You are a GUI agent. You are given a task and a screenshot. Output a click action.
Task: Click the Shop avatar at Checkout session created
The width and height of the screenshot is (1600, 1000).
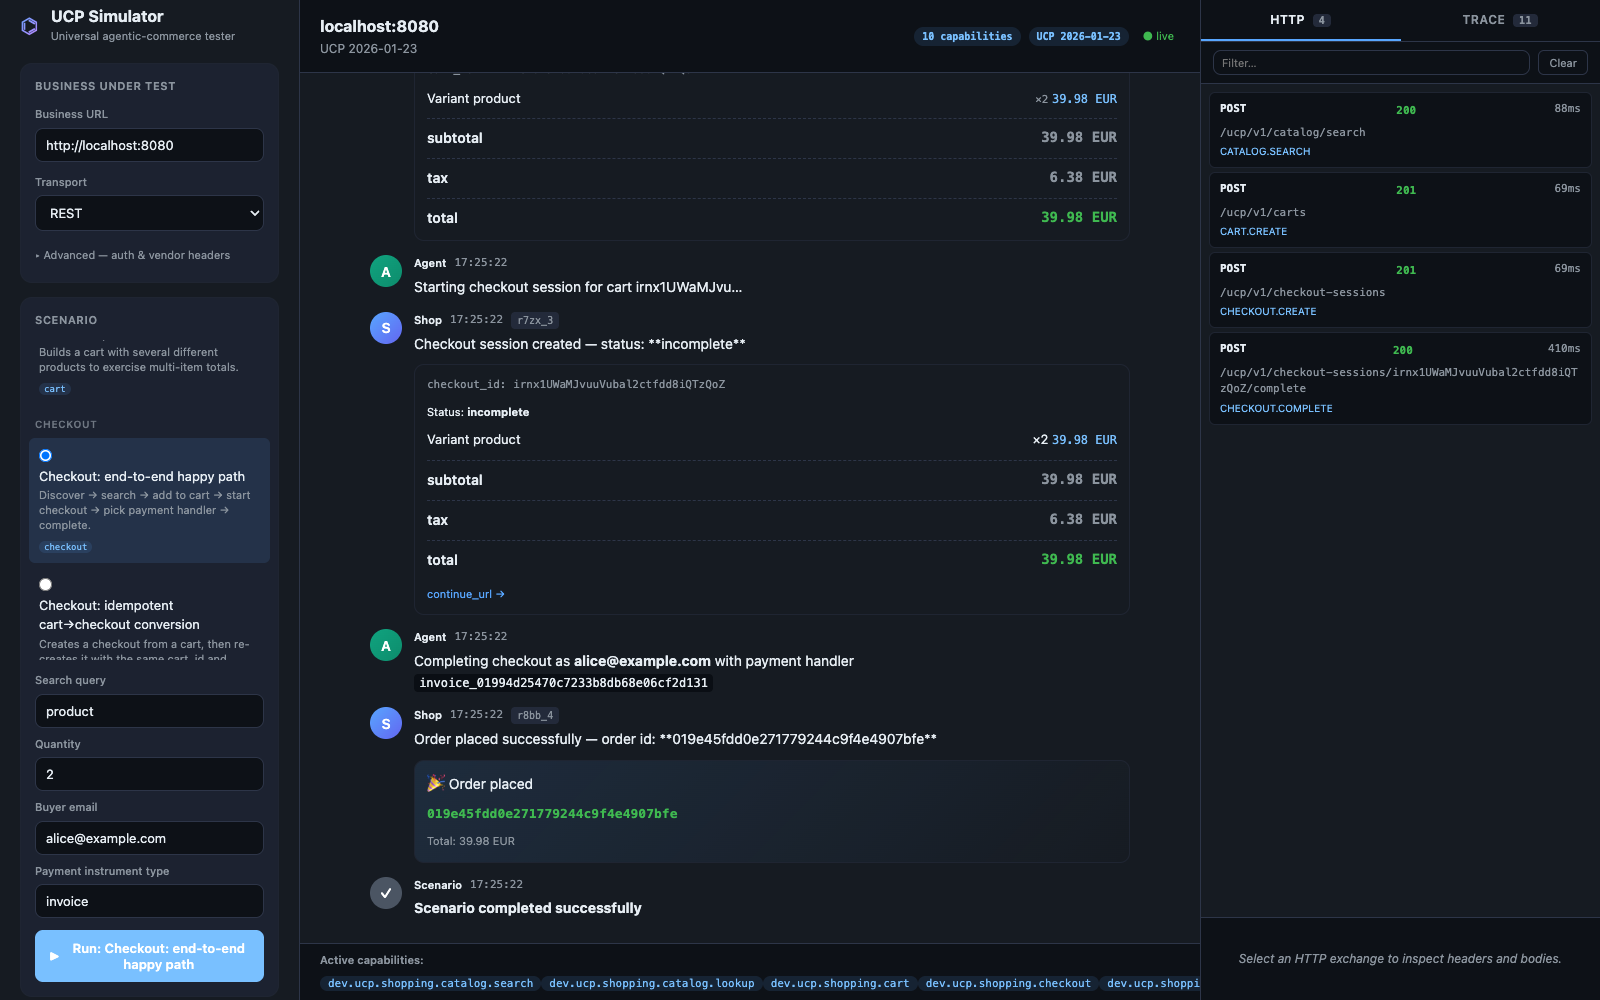click(x=386, y=328)
